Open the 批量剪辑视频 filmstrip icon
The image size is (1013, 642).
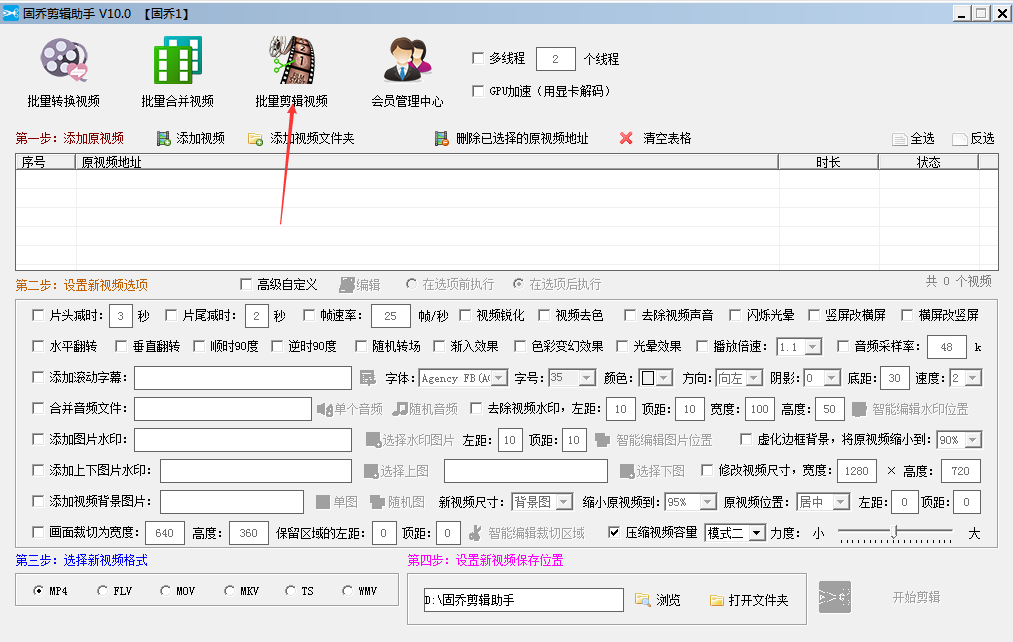pos(292,60)
